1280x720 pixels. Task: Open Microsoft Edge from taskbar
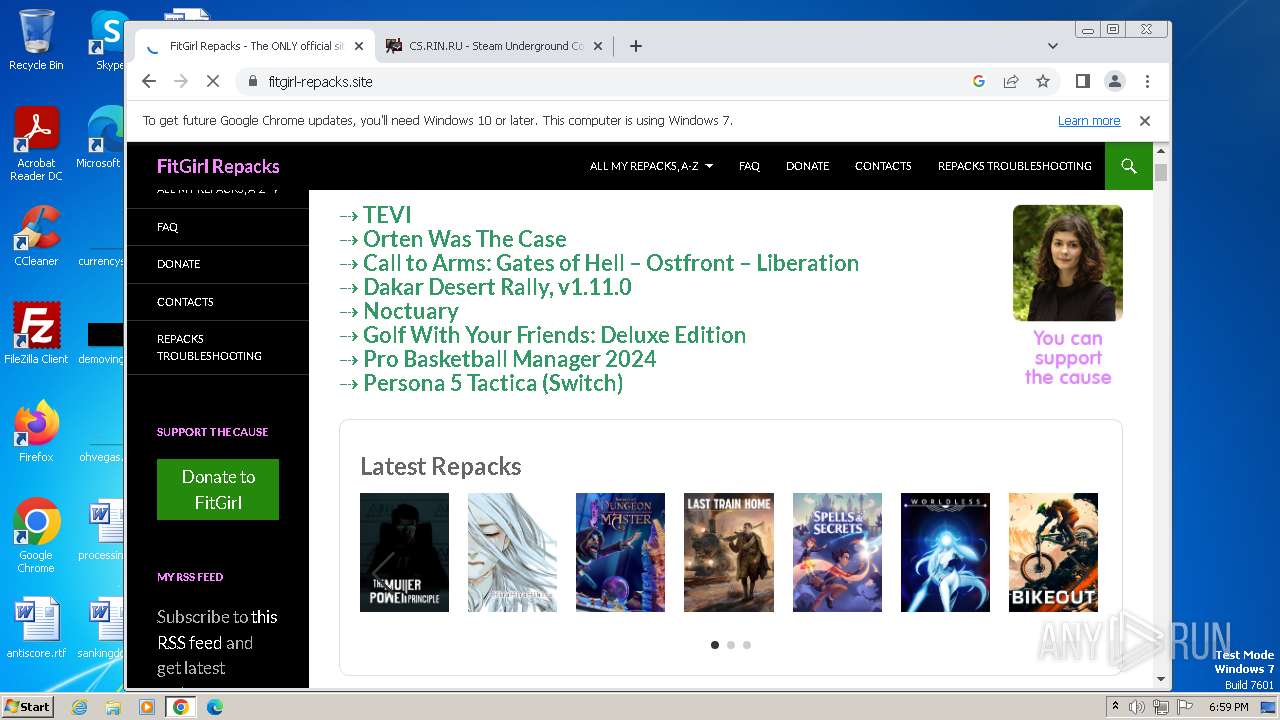tap(214, 707)
